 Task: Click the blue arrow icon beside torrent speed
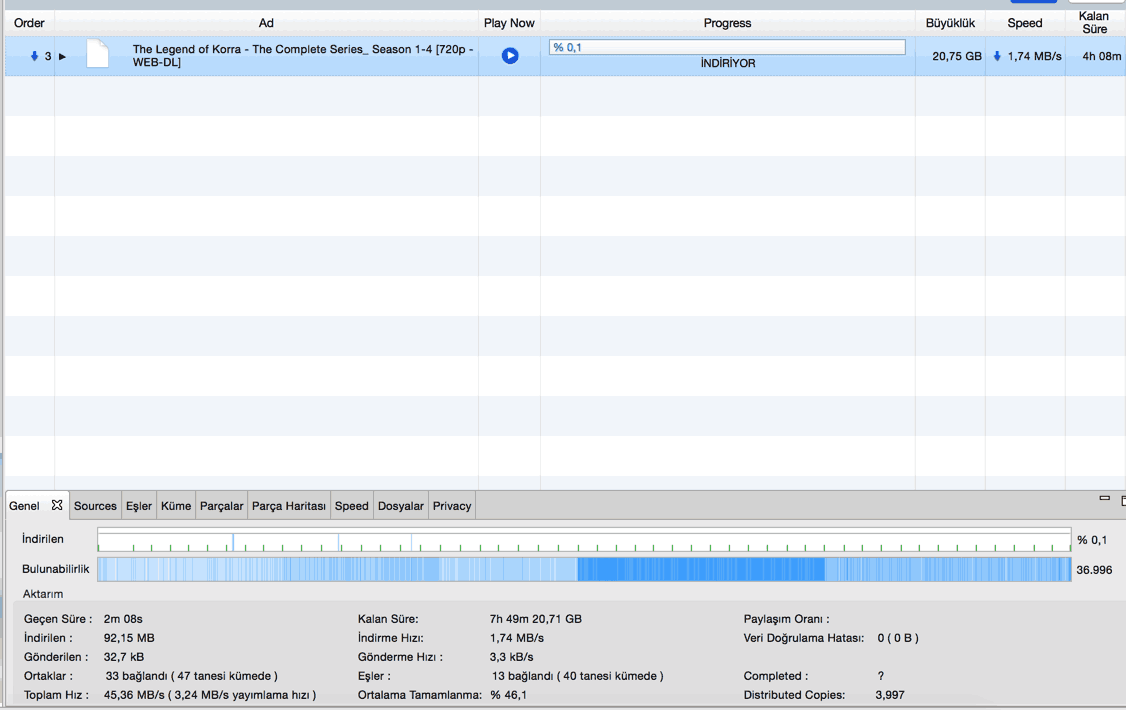(997, 56)
